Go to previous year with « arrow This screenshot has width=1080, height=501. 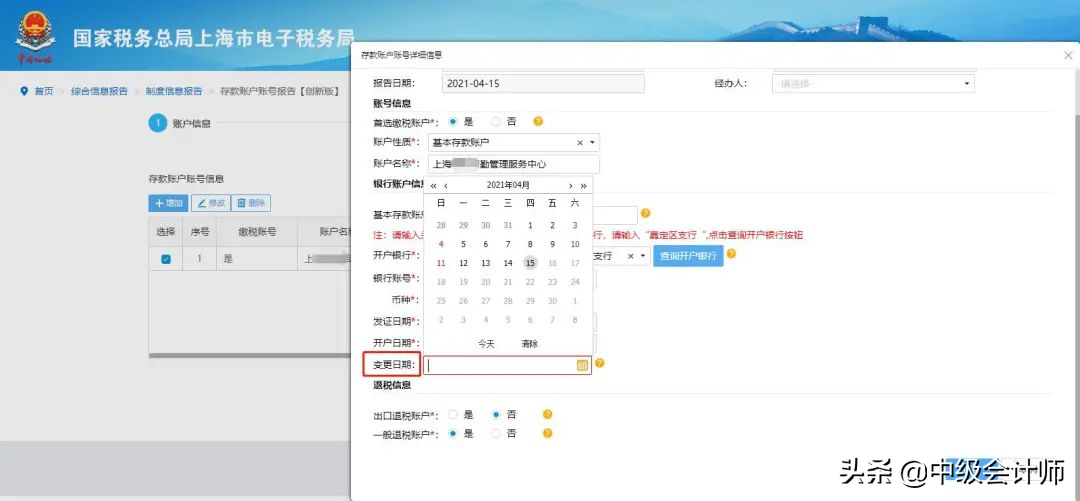tap(433, 185)
